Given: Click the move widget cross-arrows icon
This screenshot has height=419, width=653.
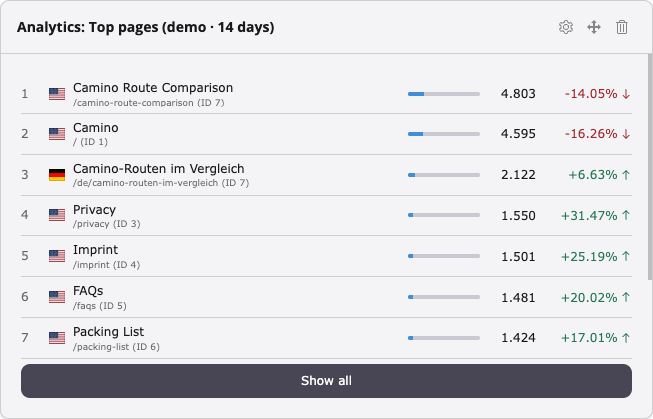Looking at the screenshot, I should [594, 27].
